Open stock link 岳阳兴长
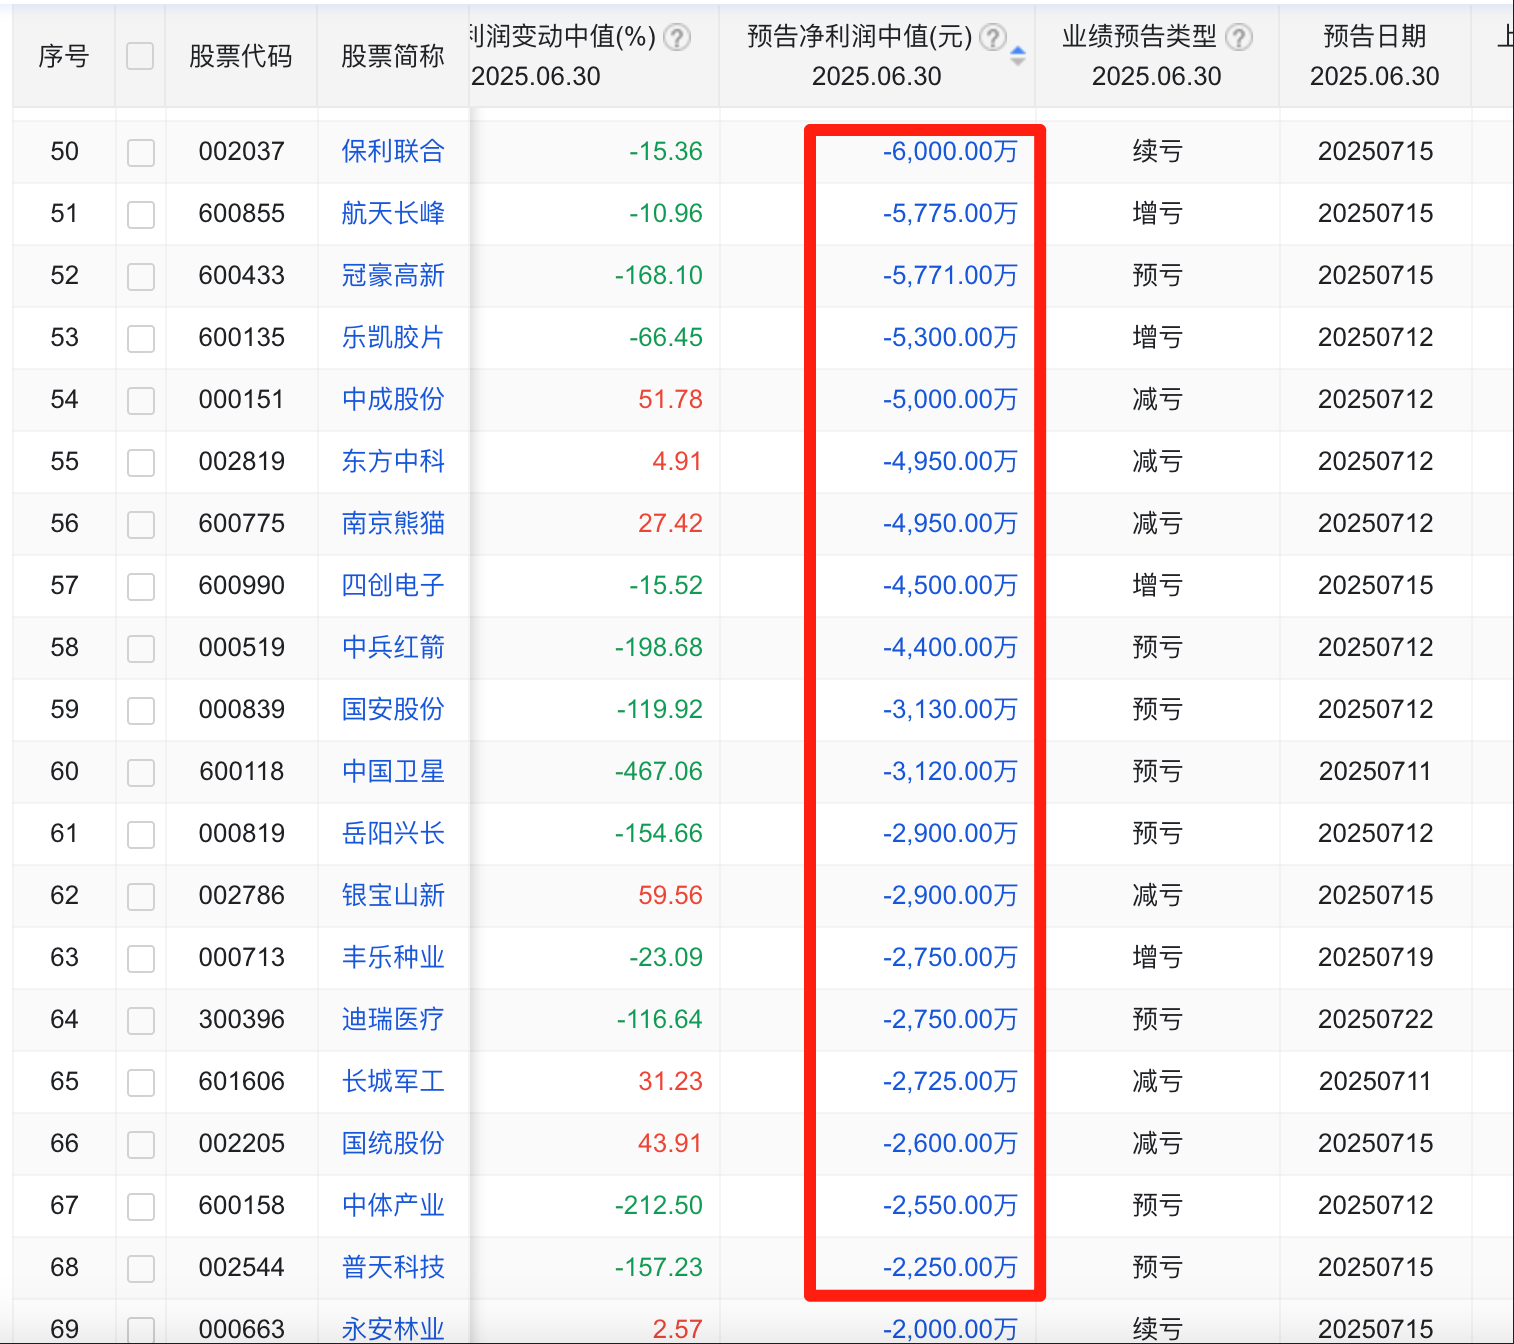The width and height of the screenshot is (1514, 1344). pos(393,833)
